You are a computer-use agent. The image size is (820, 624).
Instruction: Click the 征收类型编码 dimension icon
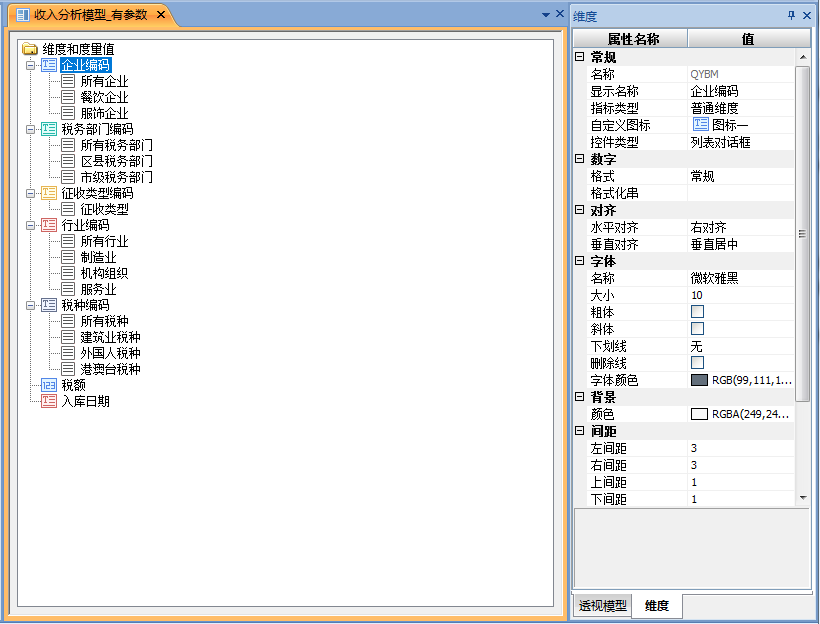[49, 193]
